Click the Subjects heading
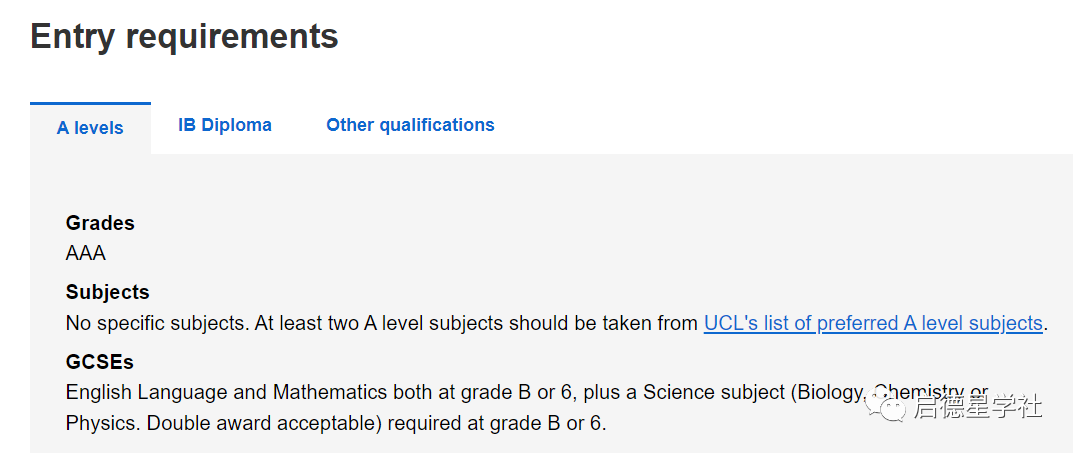 pos(107,292)
